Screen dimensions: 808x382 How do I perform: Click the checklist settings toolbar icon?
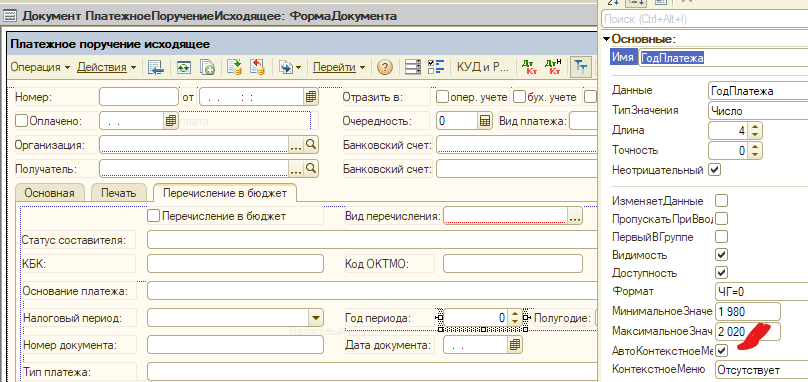pyautogui.click(x=436, y=67)
